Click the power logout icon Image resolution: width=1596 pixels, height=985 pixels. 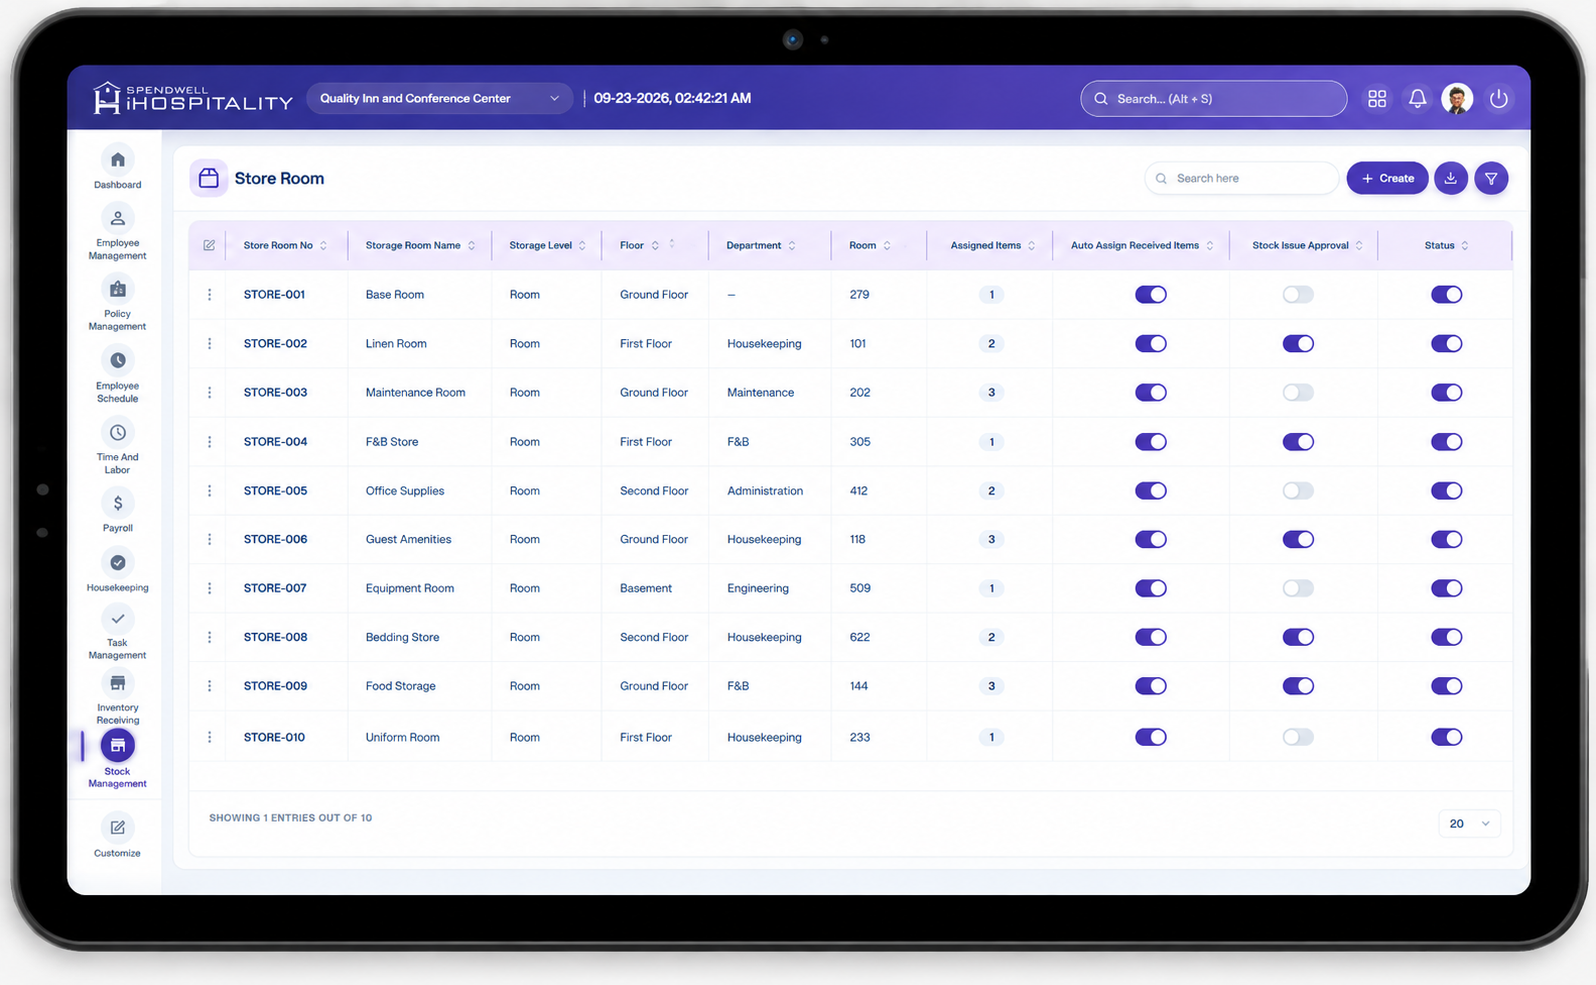[1498, 99]
